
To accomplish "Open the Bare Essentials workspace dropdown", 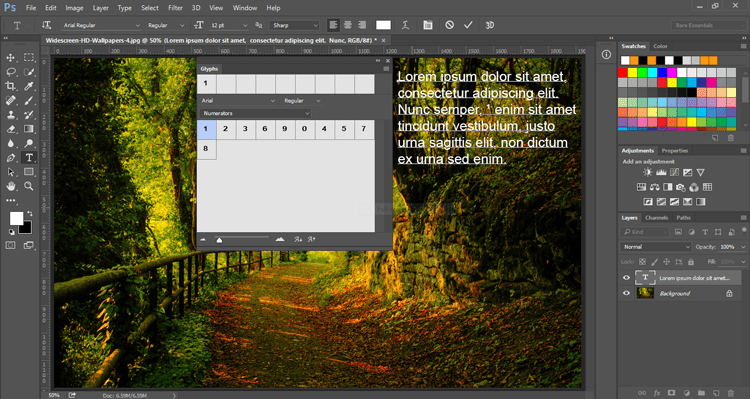I will tap(709, 25).
